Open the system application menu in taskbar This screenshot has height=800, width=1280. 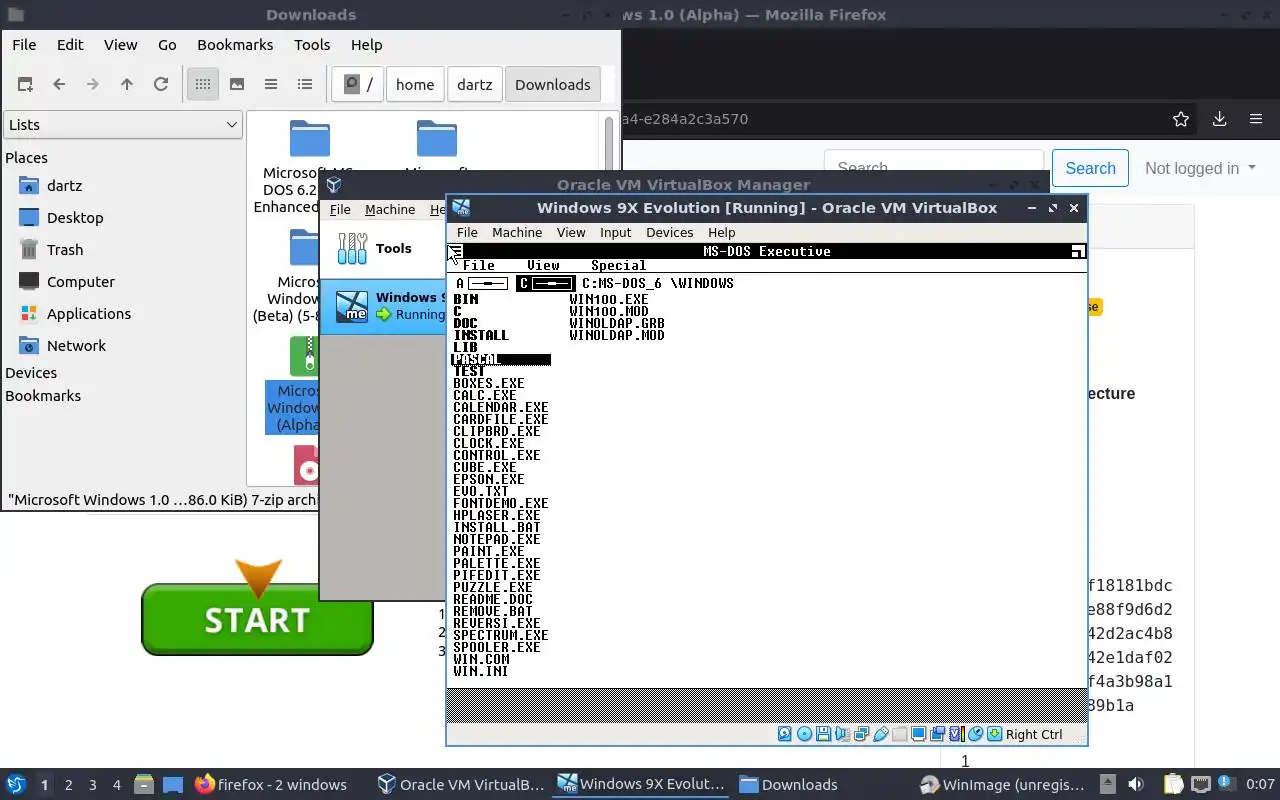(16, 784)
